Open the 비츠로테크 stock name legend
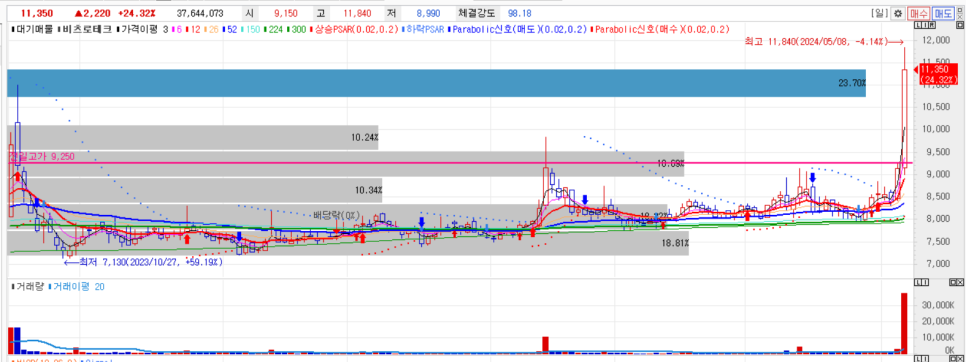Viewport: 966px width, 362px height. point(85,29)
